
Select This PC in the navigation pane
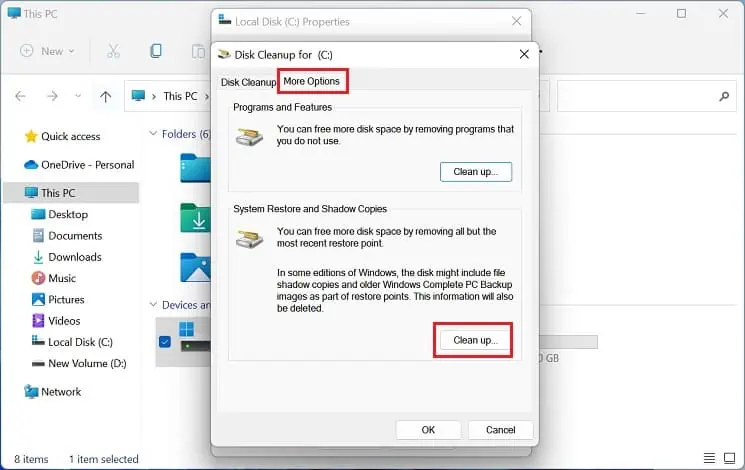pyautogui.click(x=71, y=193)
